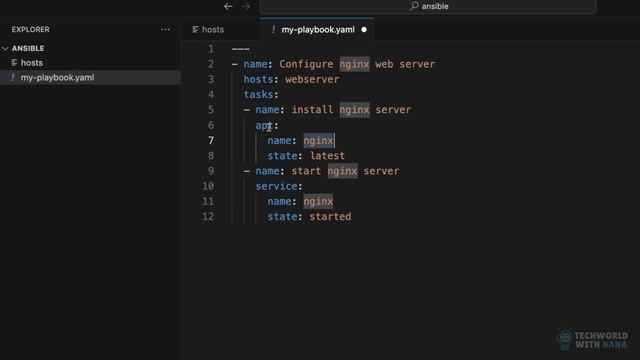Screen dimensions: 640x360
Task: Click line number 12 in gutter
Action: (208, 216)
